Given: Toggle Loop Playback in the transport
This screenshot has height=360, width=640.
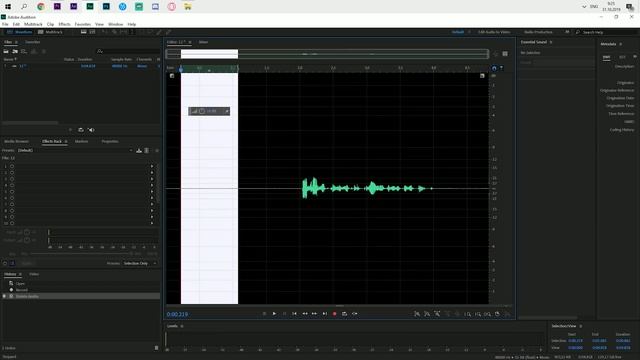Looking at the screenshot, I should [344, 313].
